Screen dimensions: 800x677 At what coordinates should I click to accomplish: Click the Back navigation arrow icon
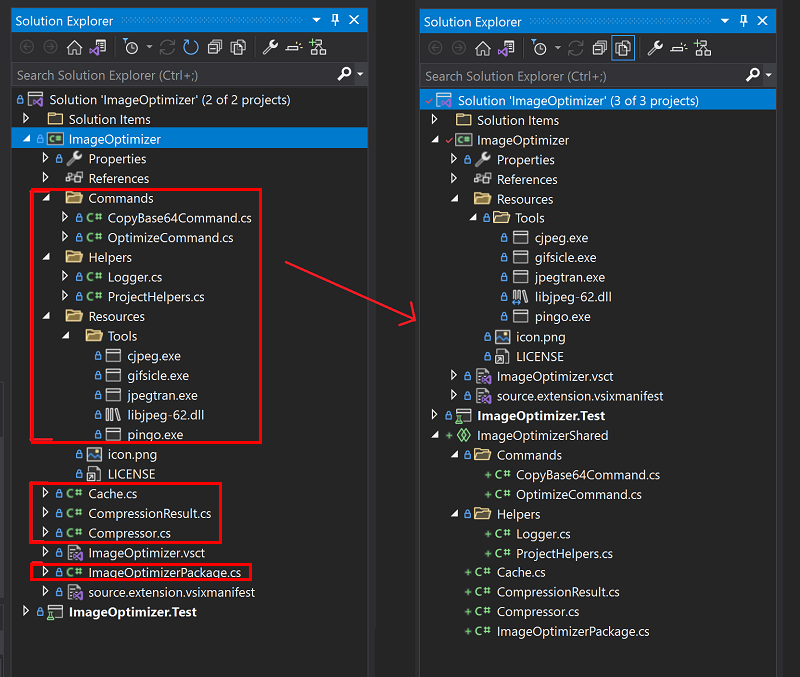point(25,47)
